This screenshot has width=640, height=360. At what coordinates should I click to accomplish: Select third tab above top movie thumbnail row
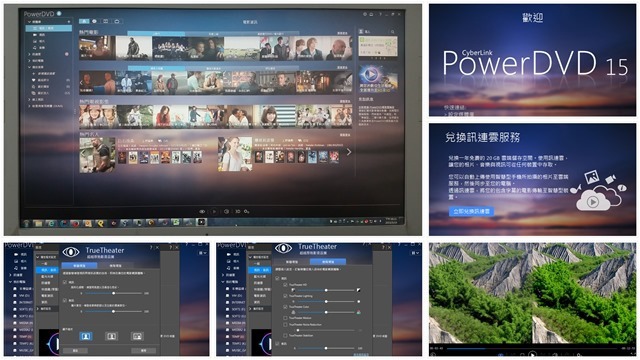tap(271, 34)
